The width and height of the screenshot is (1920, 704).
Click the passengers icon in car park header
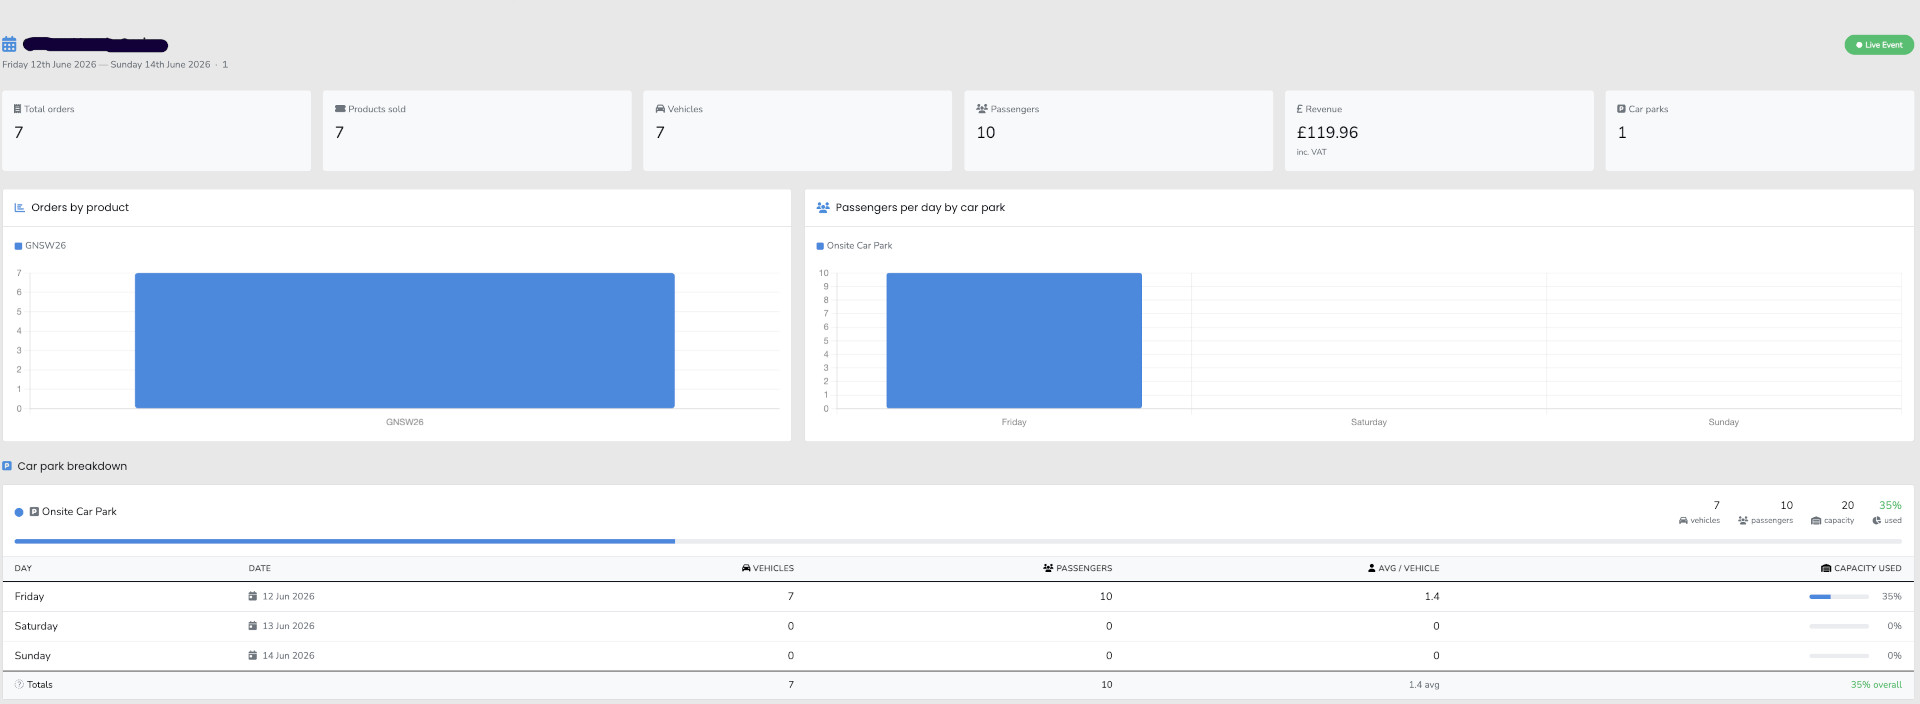[x=1743, y=521]
